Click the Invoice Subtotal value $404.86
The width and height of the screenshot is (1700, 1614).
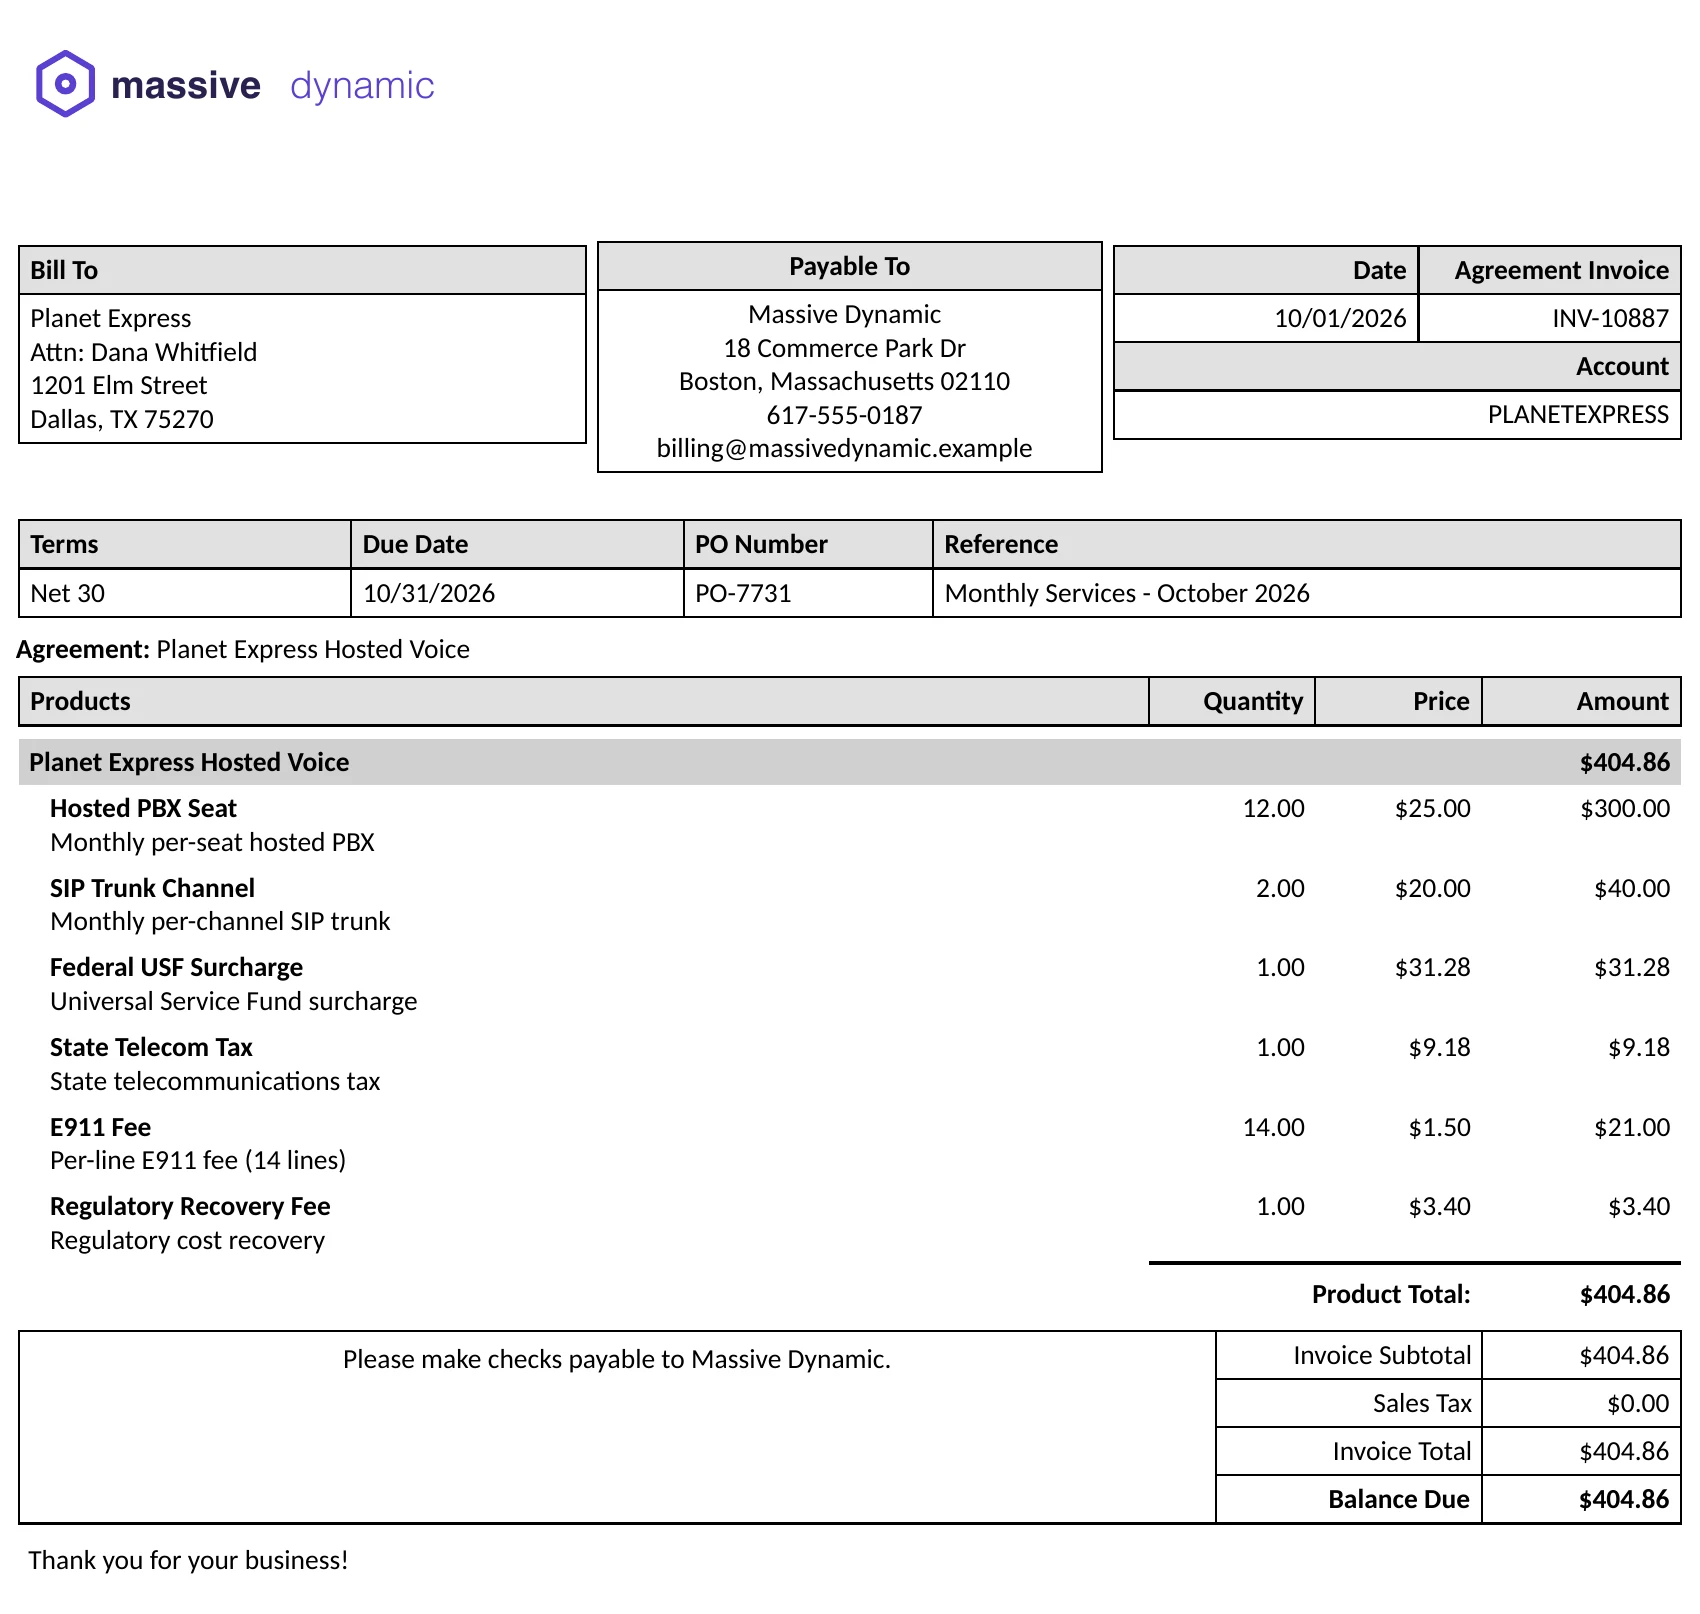[1624, 1355]
